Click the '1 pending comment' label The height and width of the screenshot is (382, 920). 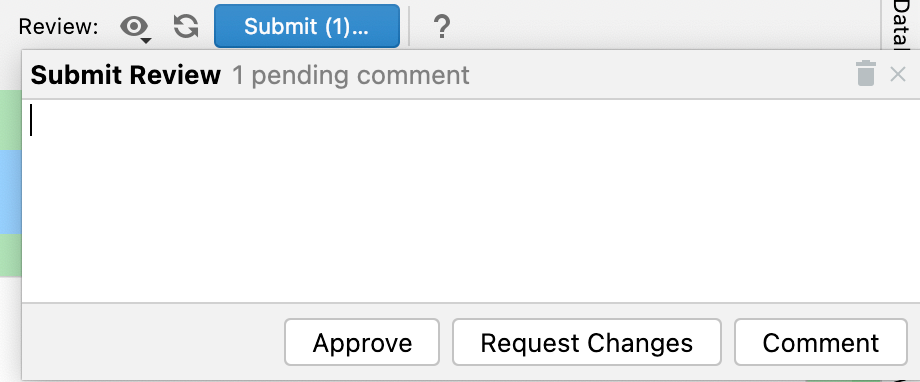[x=351, y=75]
